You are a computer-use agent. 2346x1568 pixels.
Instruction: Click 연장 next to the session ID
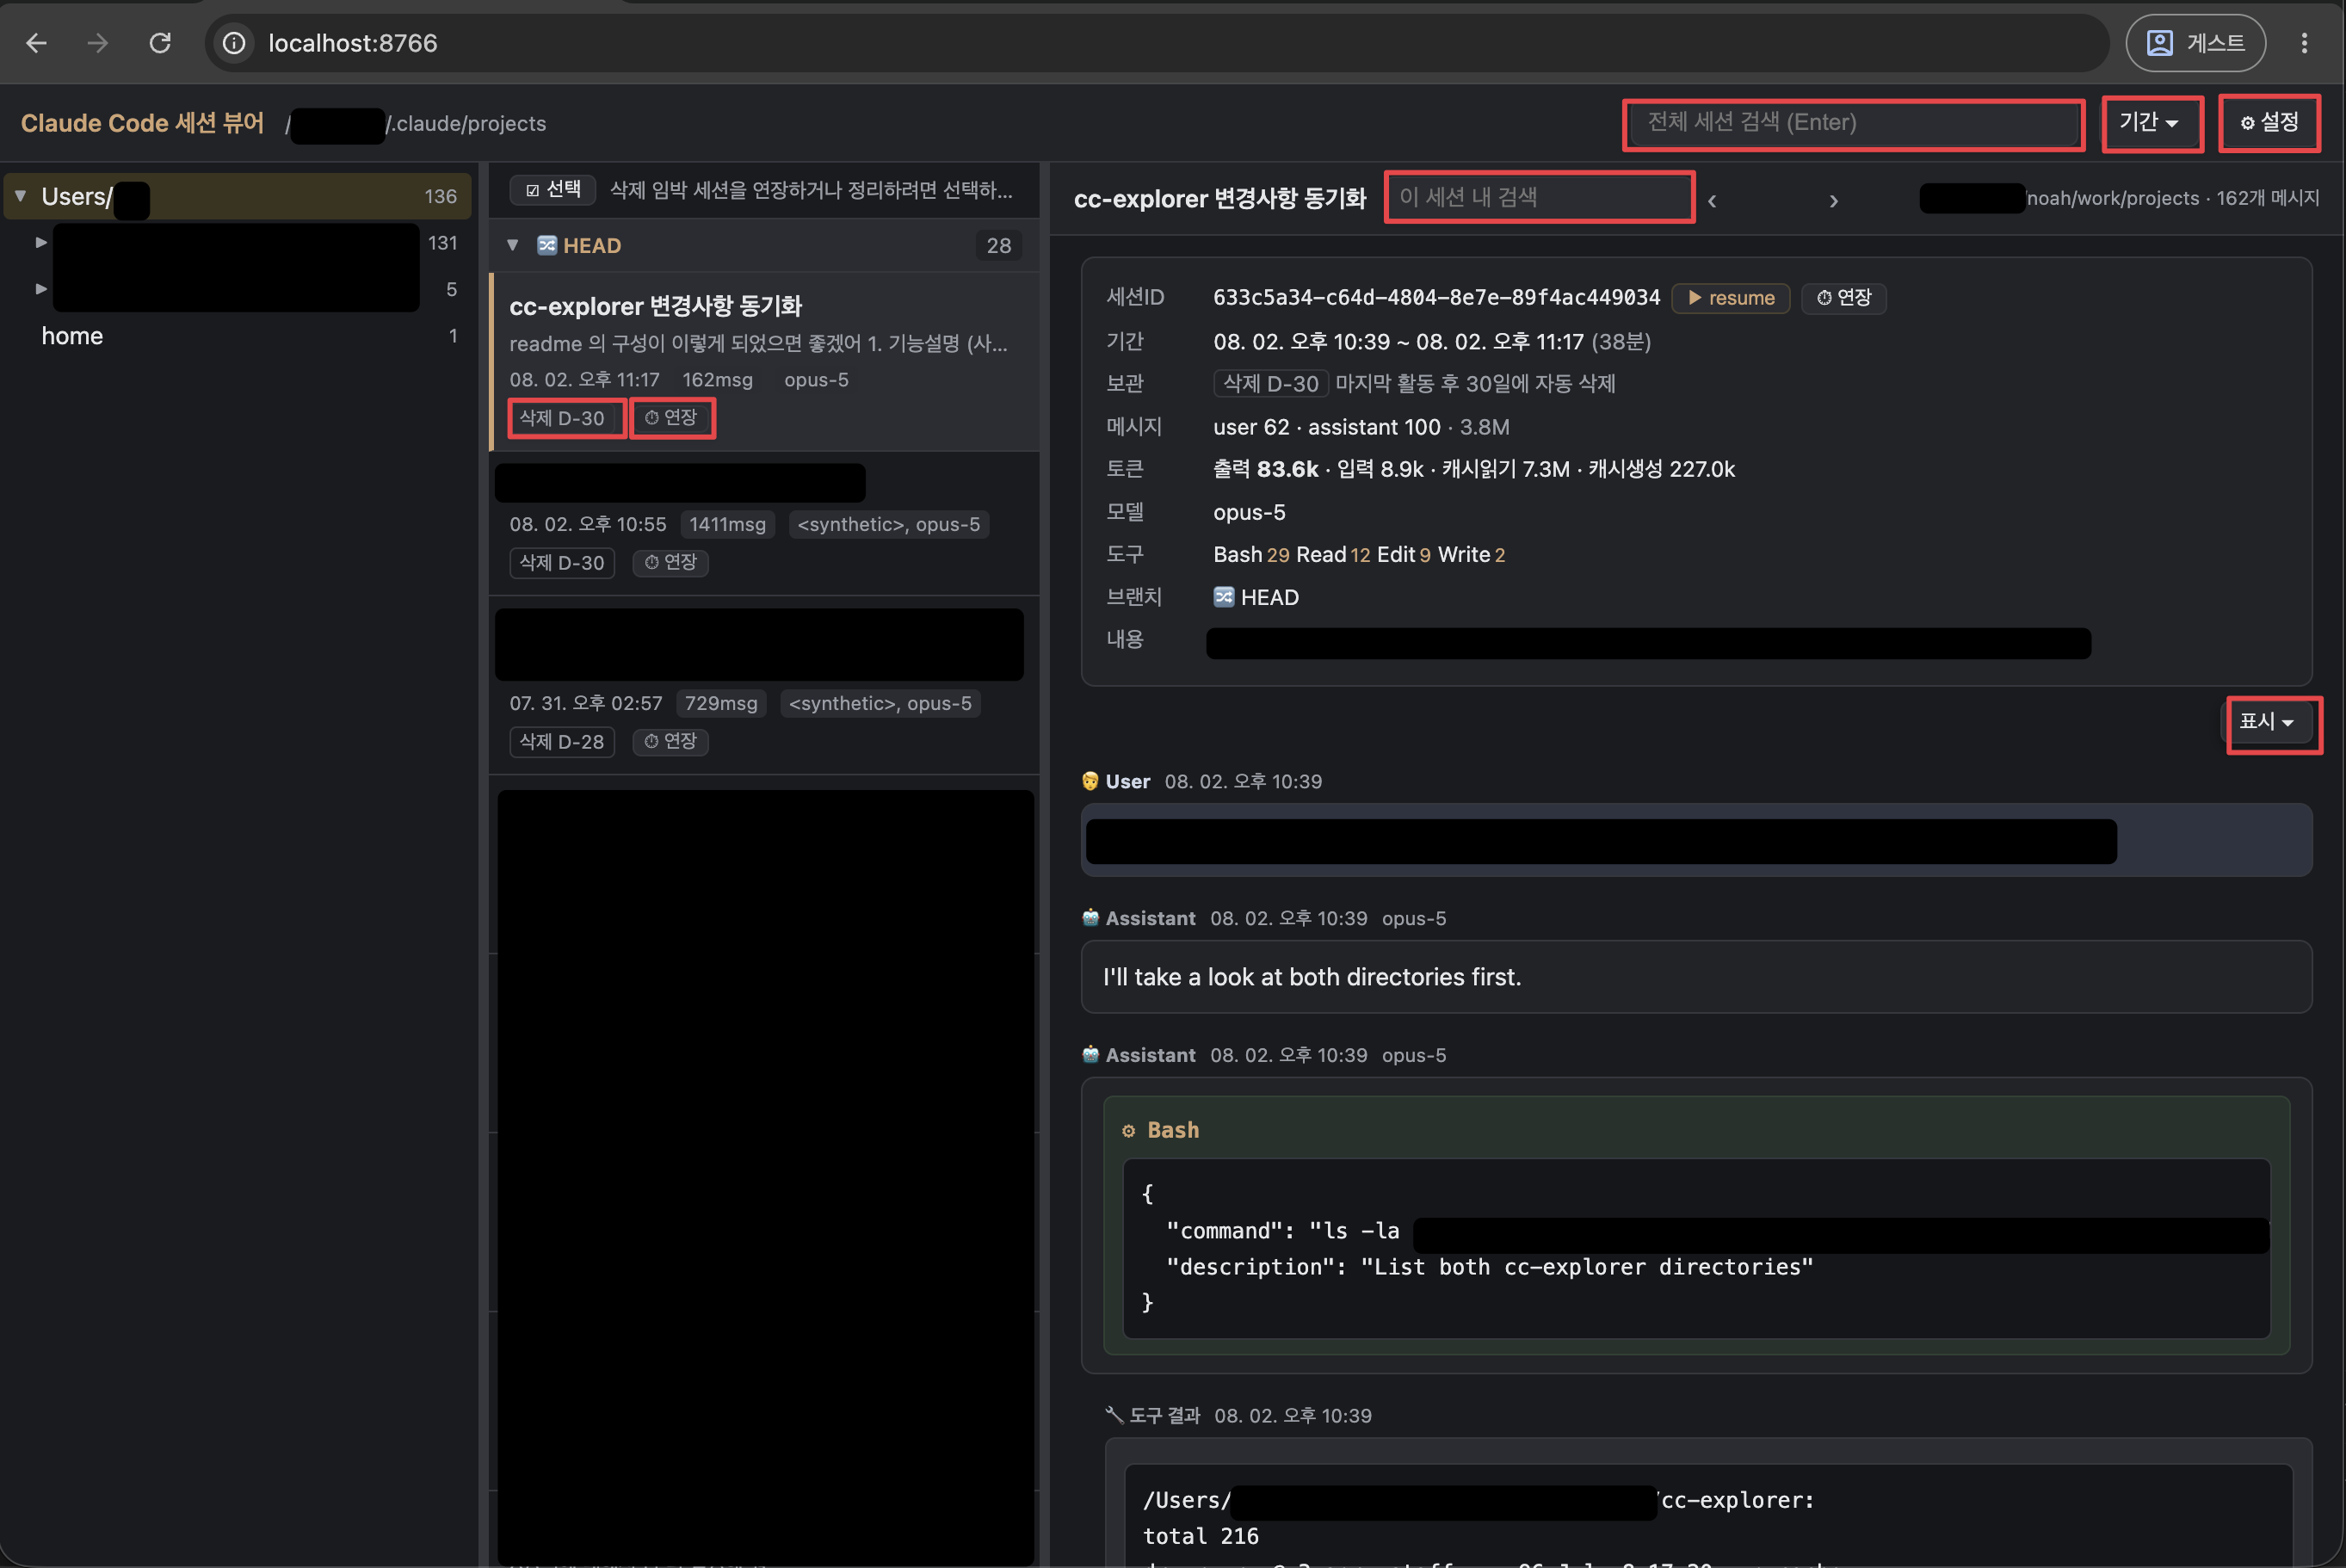coord(1844,298)
